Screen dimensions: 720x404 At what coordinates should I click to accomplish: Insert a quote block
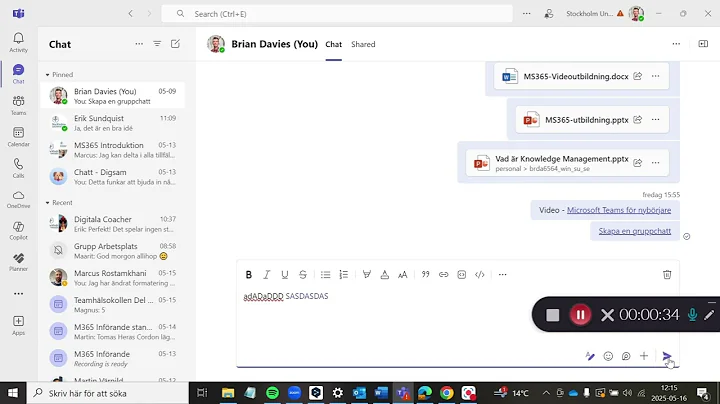tap(426, 275)
